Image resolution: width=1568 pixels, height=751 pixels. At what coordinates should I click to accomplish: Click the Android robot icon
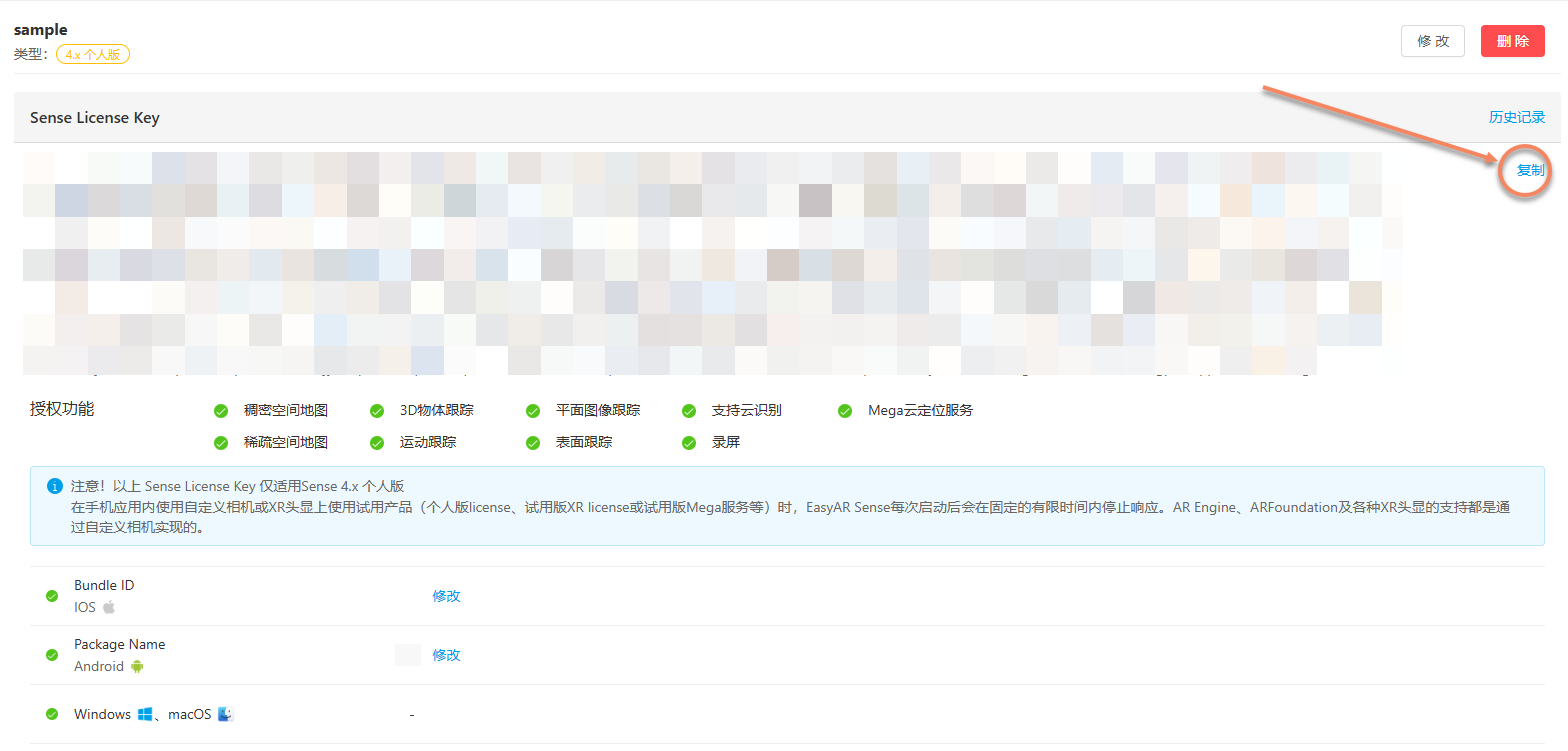[137, 667]
